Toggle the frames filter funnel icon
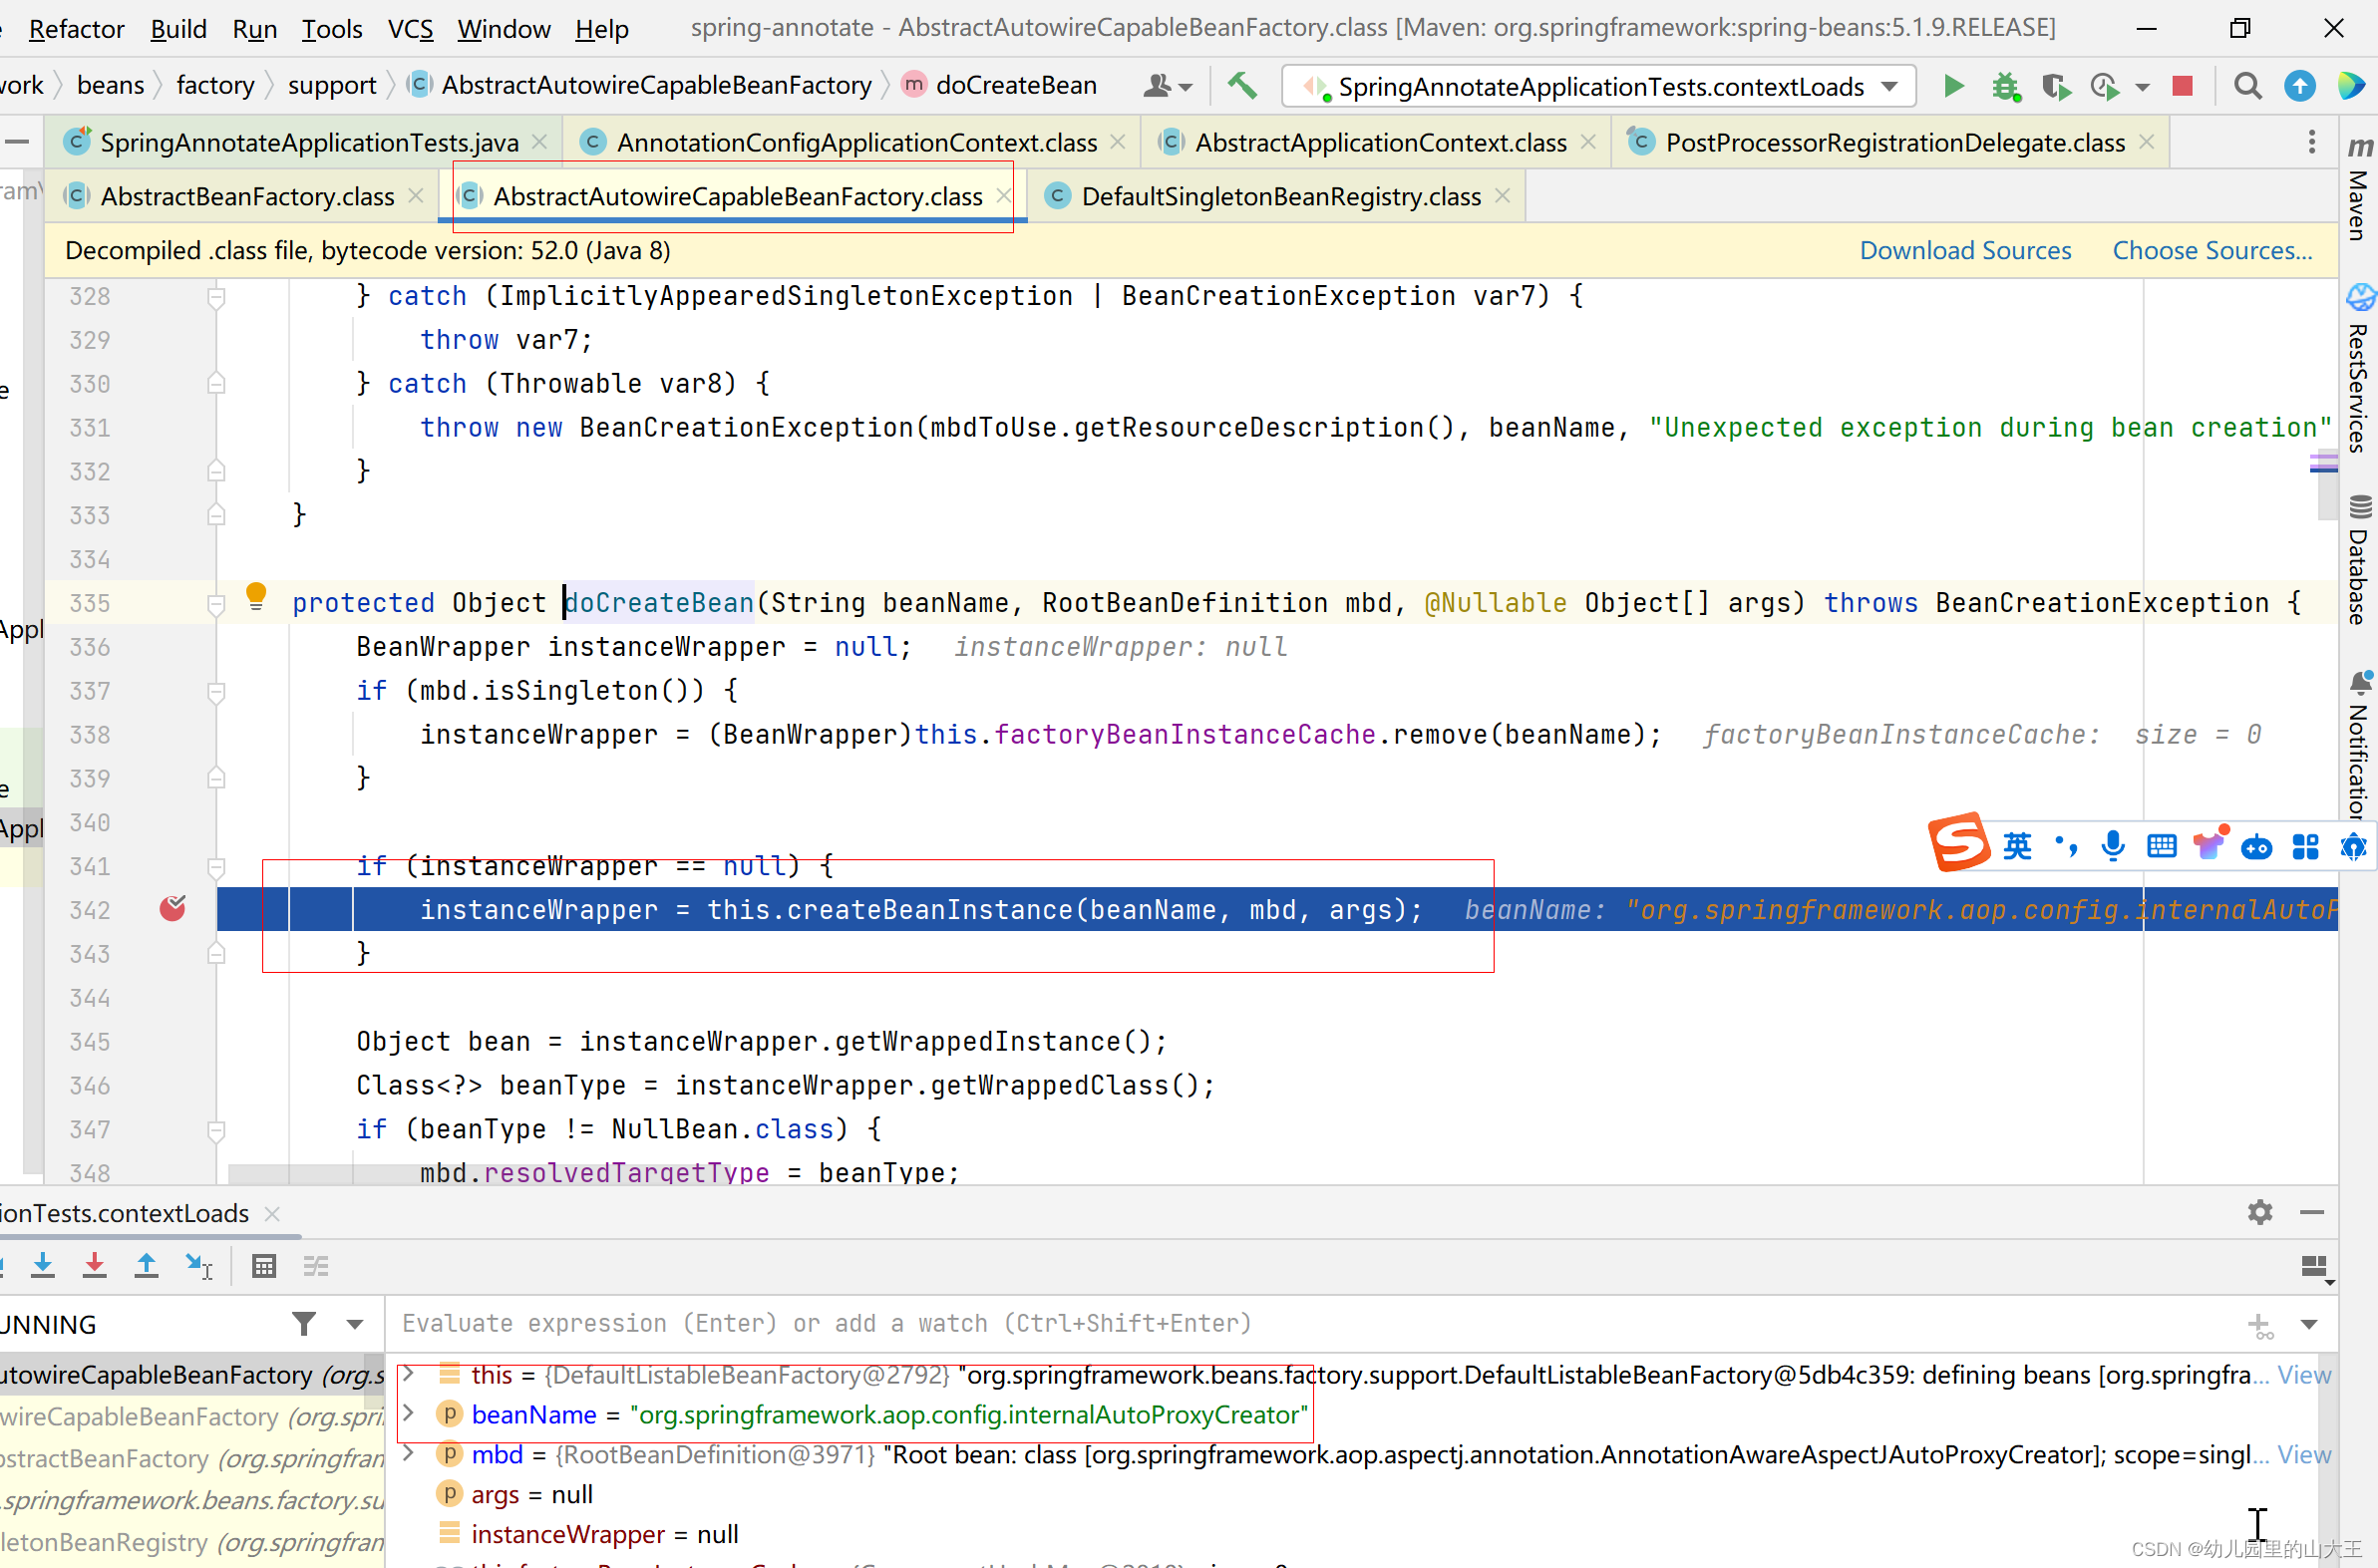This screenshot has width=2378, height=1568. coord(304,1324)
